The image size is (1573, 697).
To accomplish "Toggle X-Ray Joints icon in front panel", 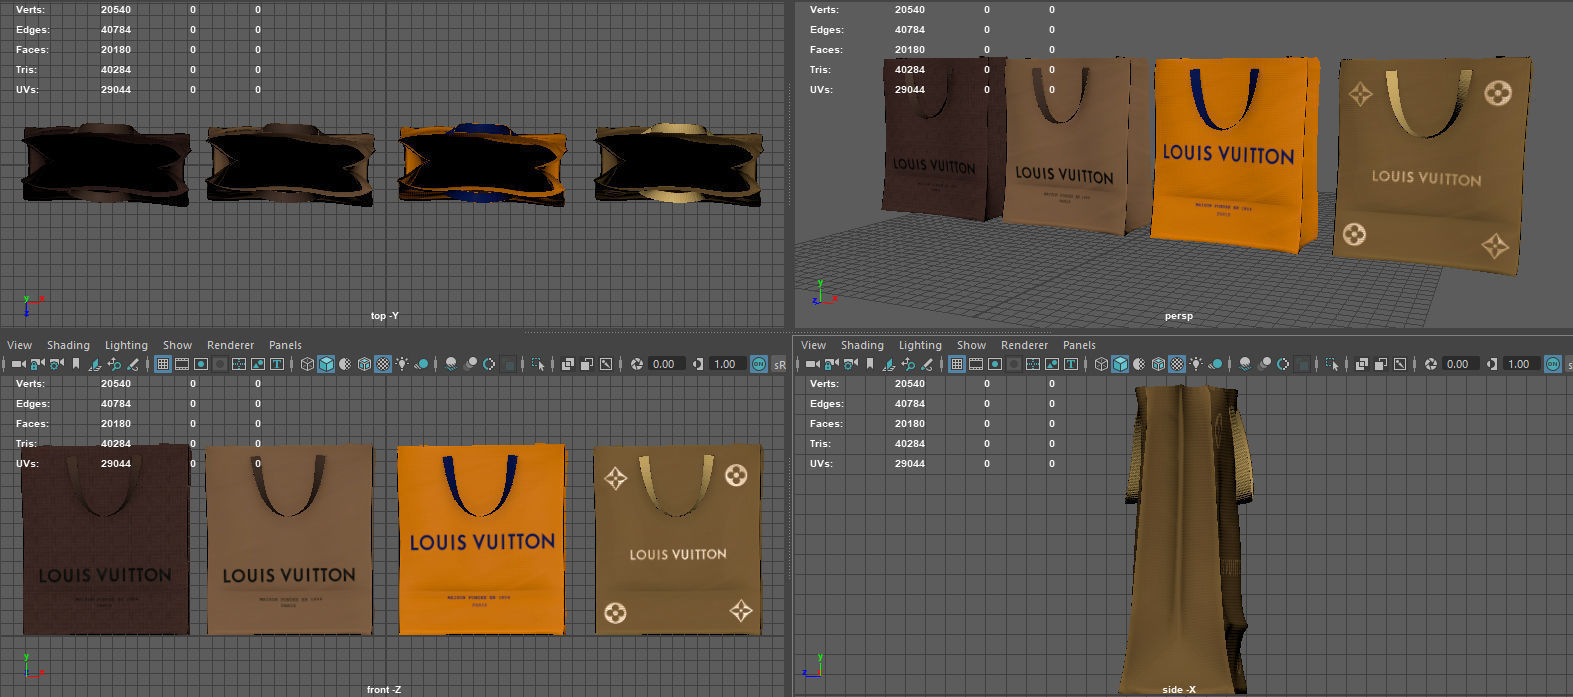I will point(606,364).
